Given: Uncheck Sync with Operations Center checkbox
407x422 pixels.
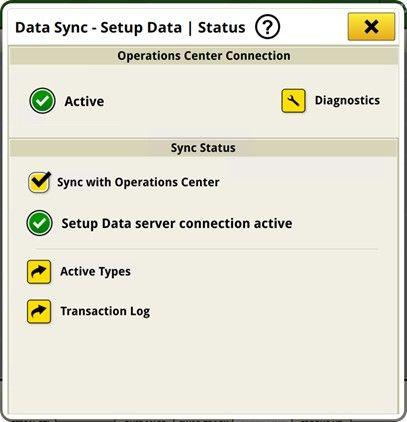Looking at the screenshot, I should click(x=39, y=182).
